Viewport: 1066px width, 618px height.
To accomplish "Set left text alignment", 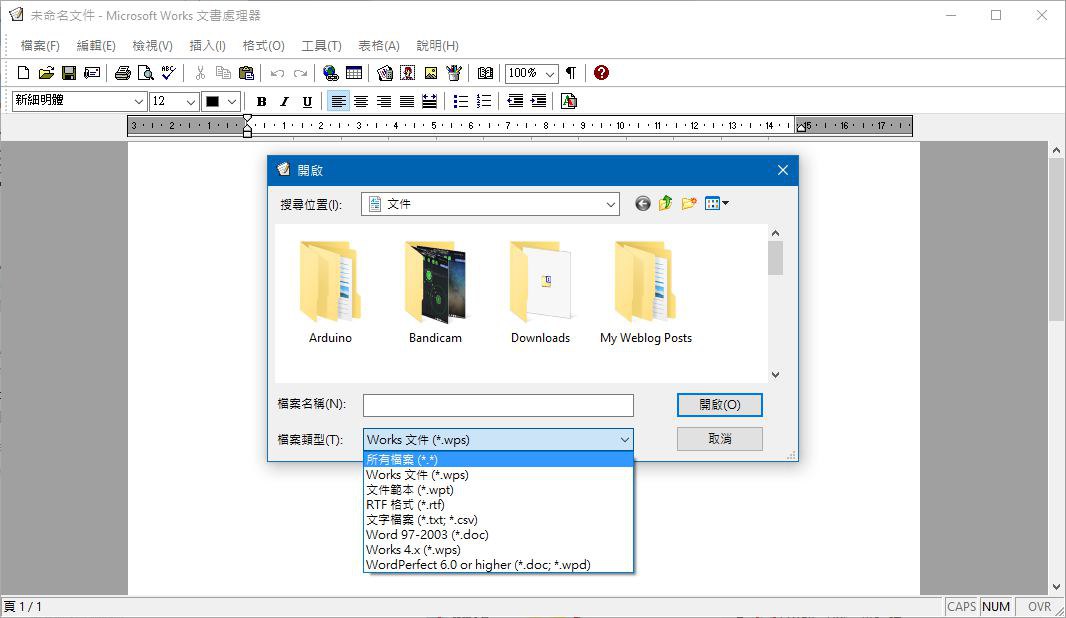I will (x=338, y=101).
